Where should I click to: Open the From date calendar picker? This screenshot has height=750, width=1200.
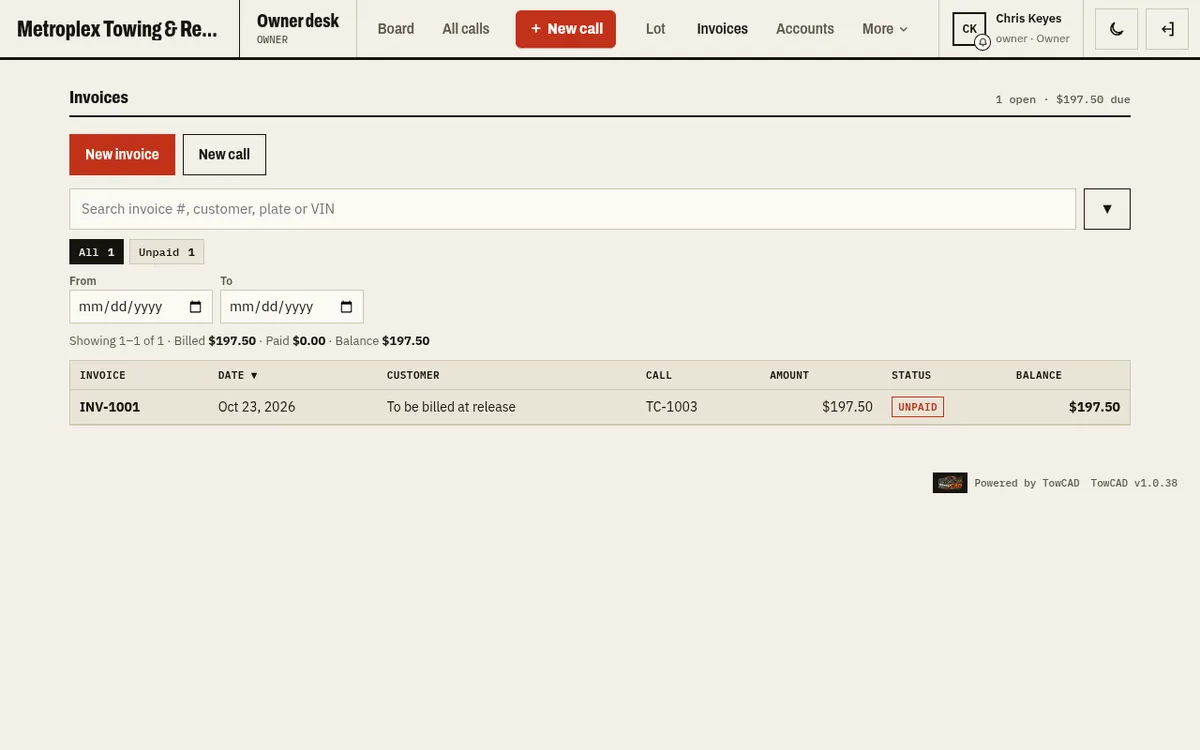(195, 307)
